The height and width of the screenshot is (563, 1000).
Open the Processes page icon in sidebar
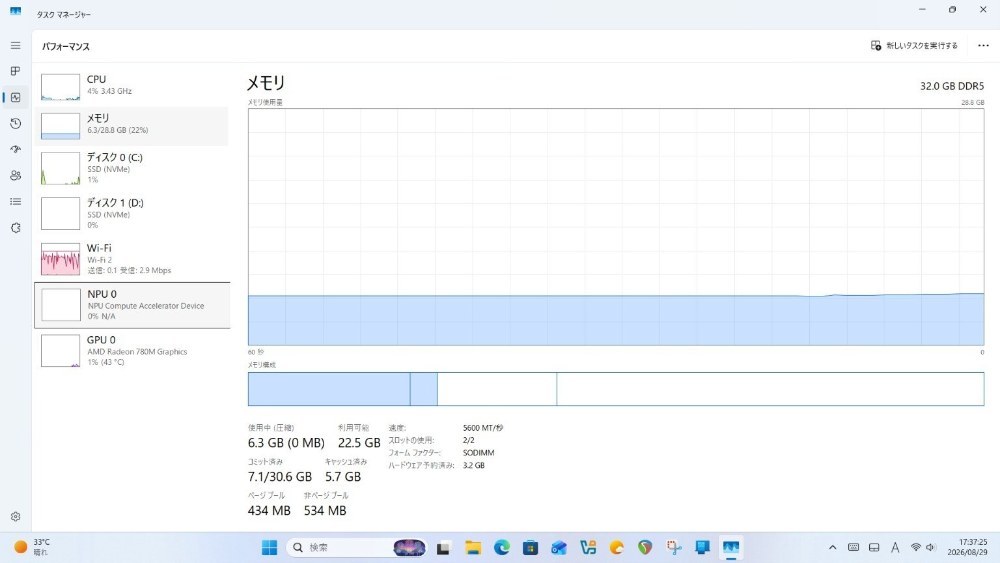(x=15, y=71)
